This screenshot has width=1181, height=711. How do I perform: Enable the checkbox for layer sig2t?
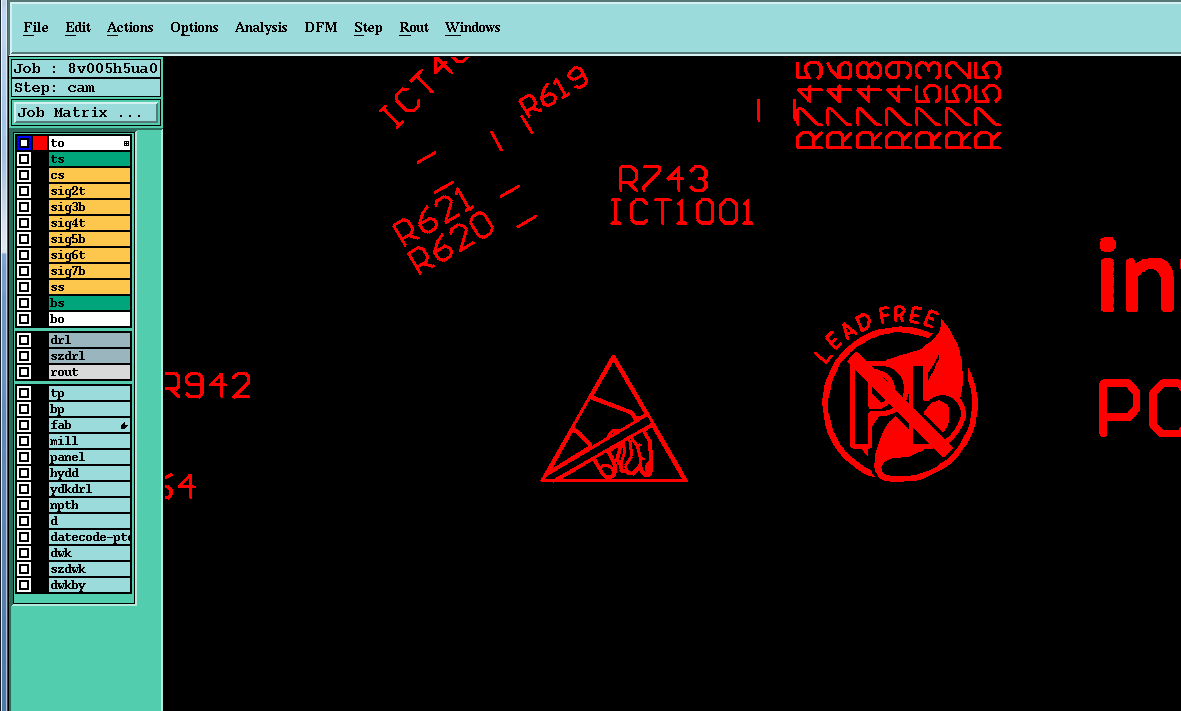(x=24, y=191)
